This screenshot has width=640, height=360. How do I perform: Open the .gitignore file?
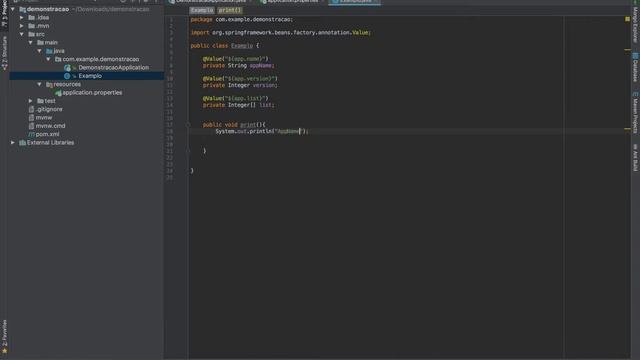pyautogui.click(x=49, y=109)
